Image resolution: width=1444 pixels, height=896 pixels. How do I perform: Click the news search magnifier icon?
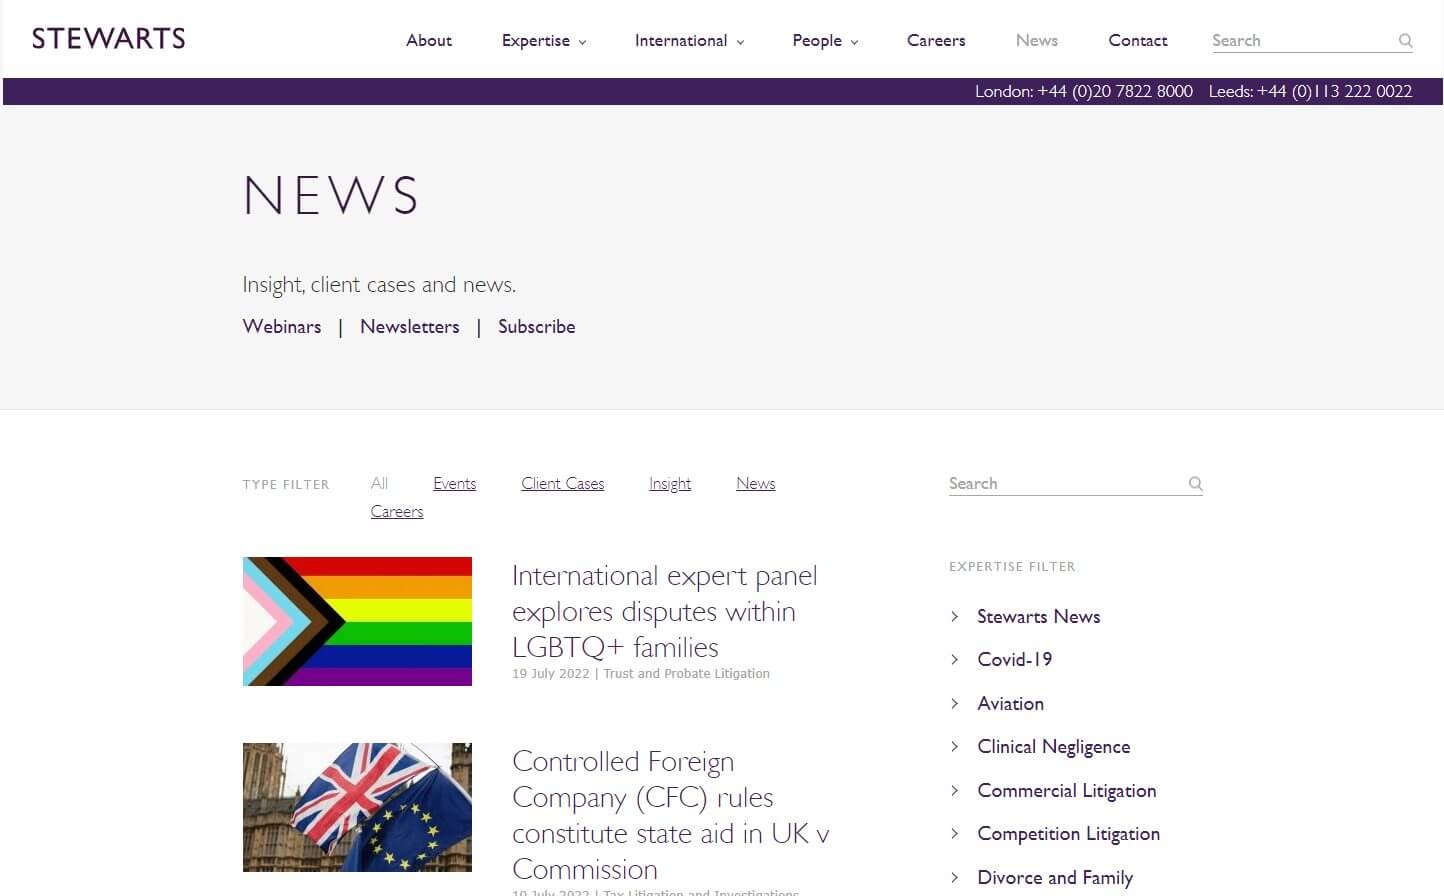coord(1195,484)
